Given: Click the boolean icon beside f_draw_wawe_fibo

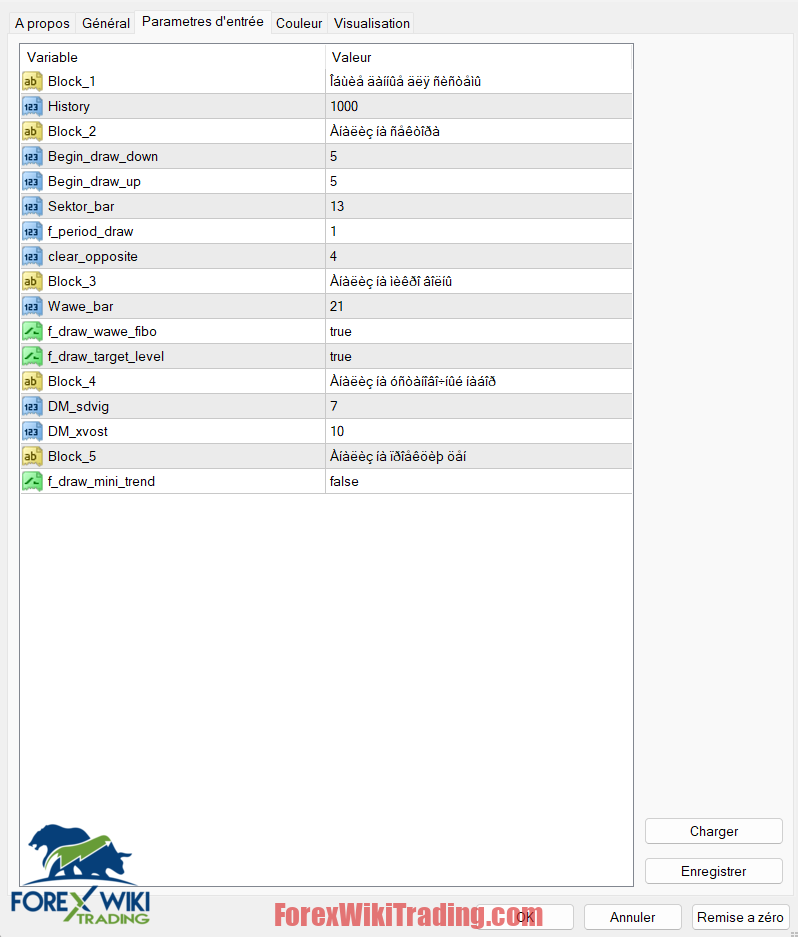Looking at the screenshot, I should tap(32, 332).
